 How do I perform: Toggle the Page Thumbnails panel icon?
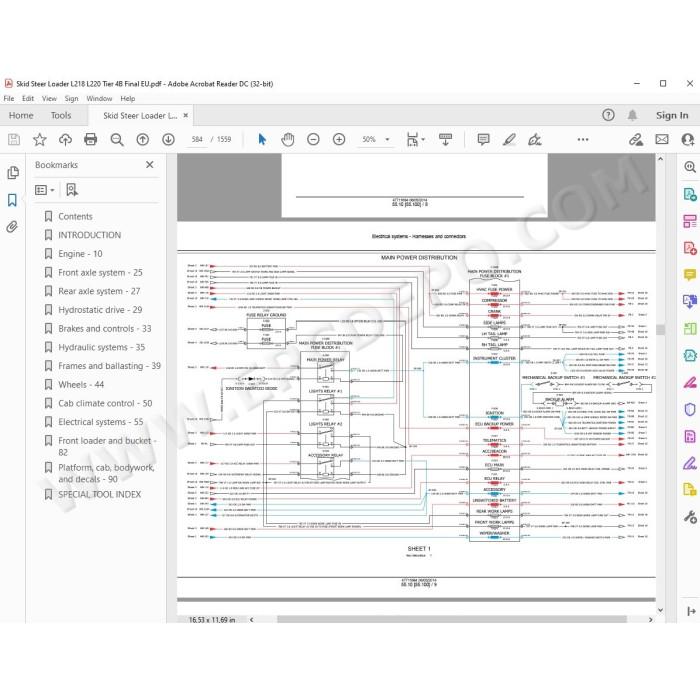[x=13, y=172]
